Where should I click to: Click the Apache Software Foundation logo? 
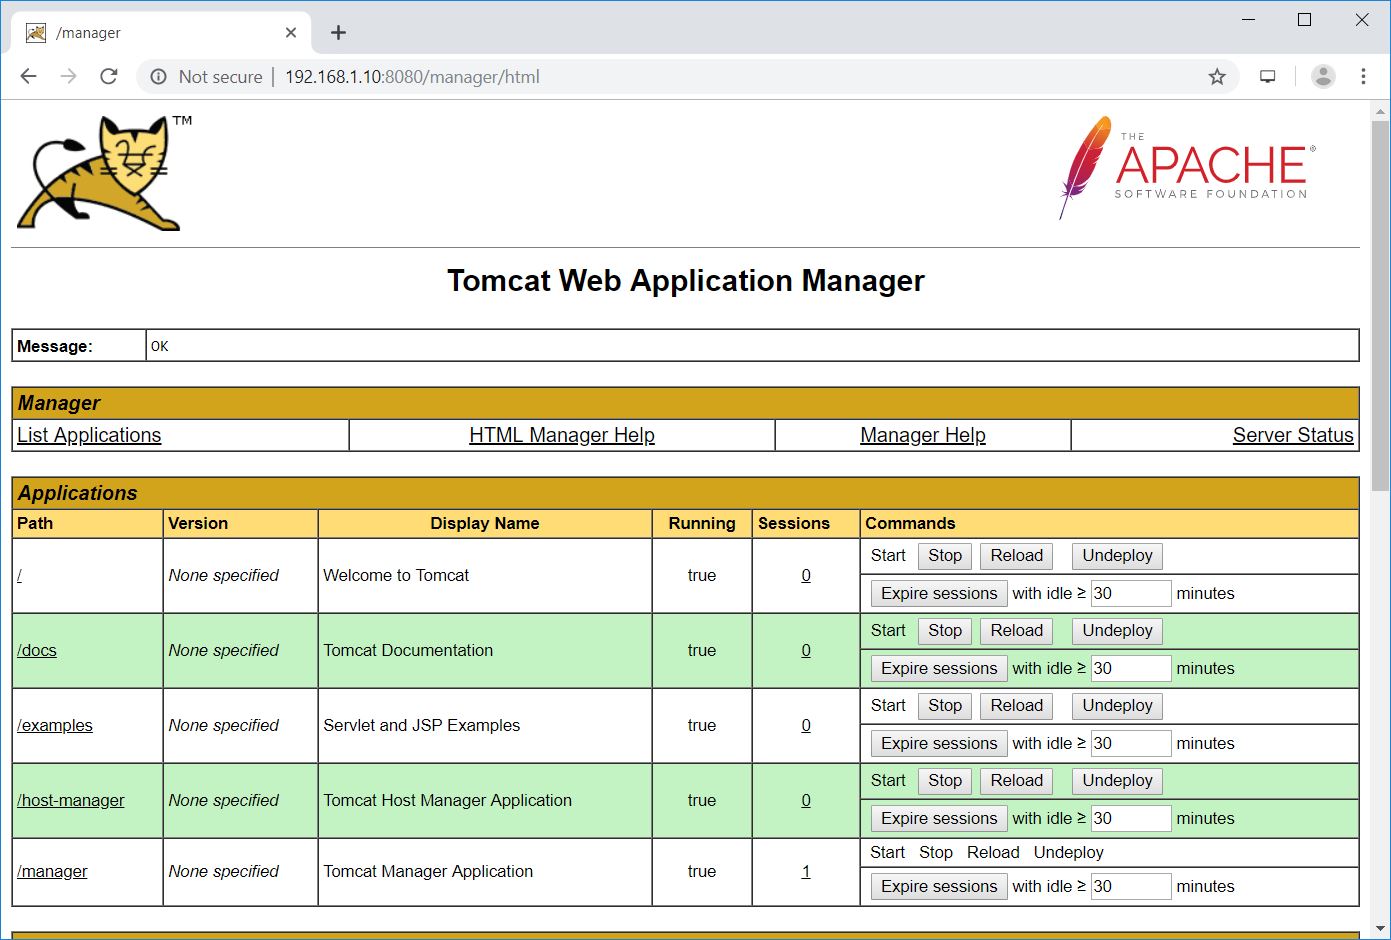coord(1186,167)
